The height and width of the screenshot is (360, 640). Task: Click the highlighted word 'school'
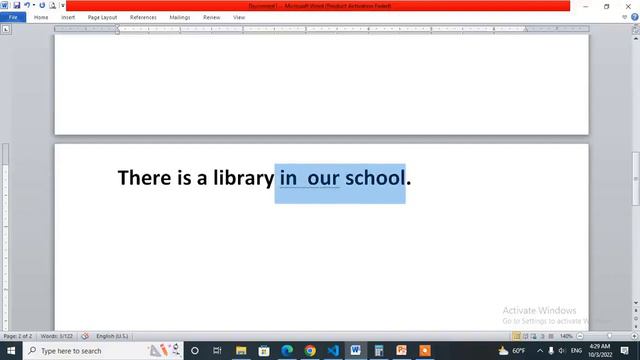click(x=375, y=178)
